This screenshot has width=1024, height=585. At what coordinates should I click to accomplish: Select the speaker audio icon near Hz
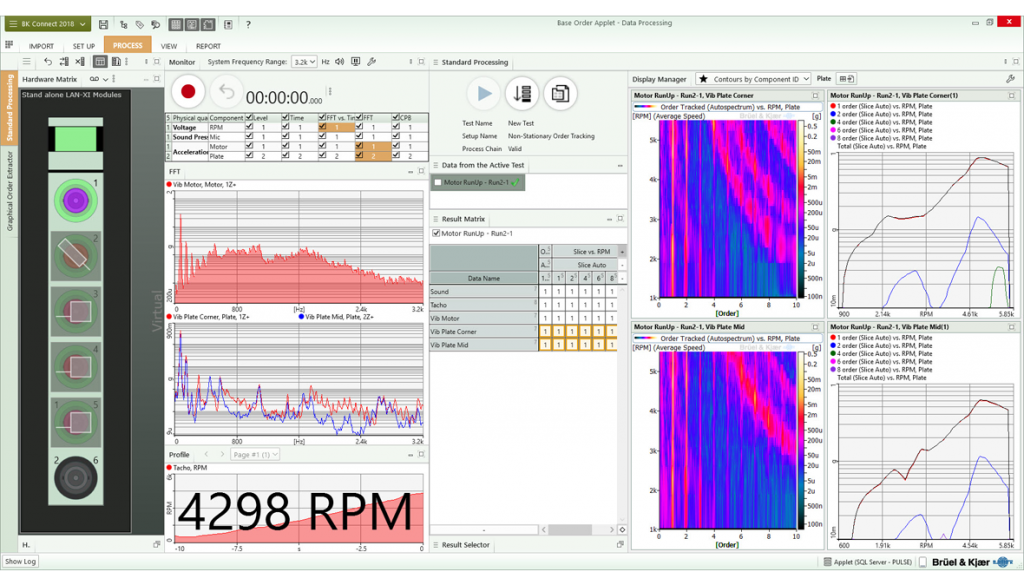pyautogui.click(x=339, y=62)
